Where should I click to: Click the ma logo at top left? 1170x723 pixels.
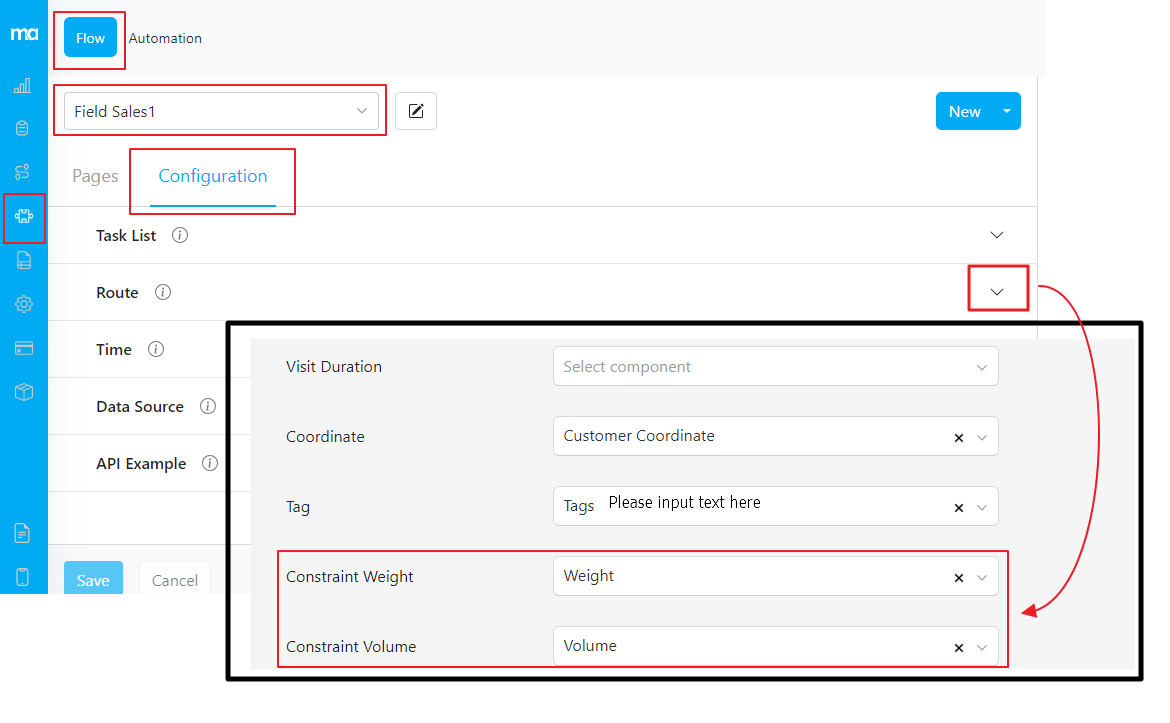pos(22,33)
